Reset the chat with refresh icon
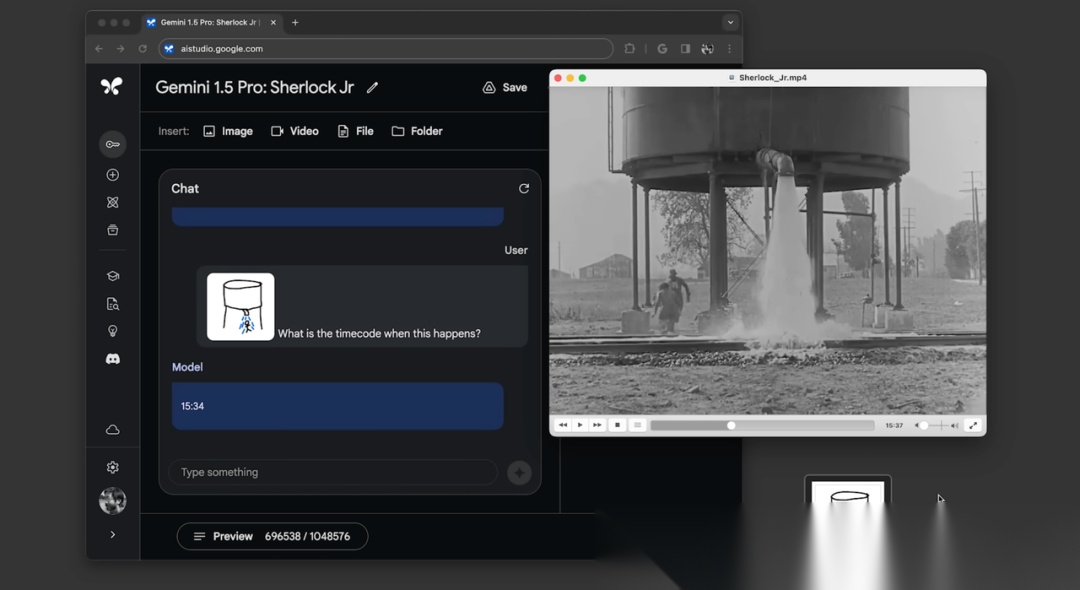This screenshot has width=1080, height=590. pos(523,189)
